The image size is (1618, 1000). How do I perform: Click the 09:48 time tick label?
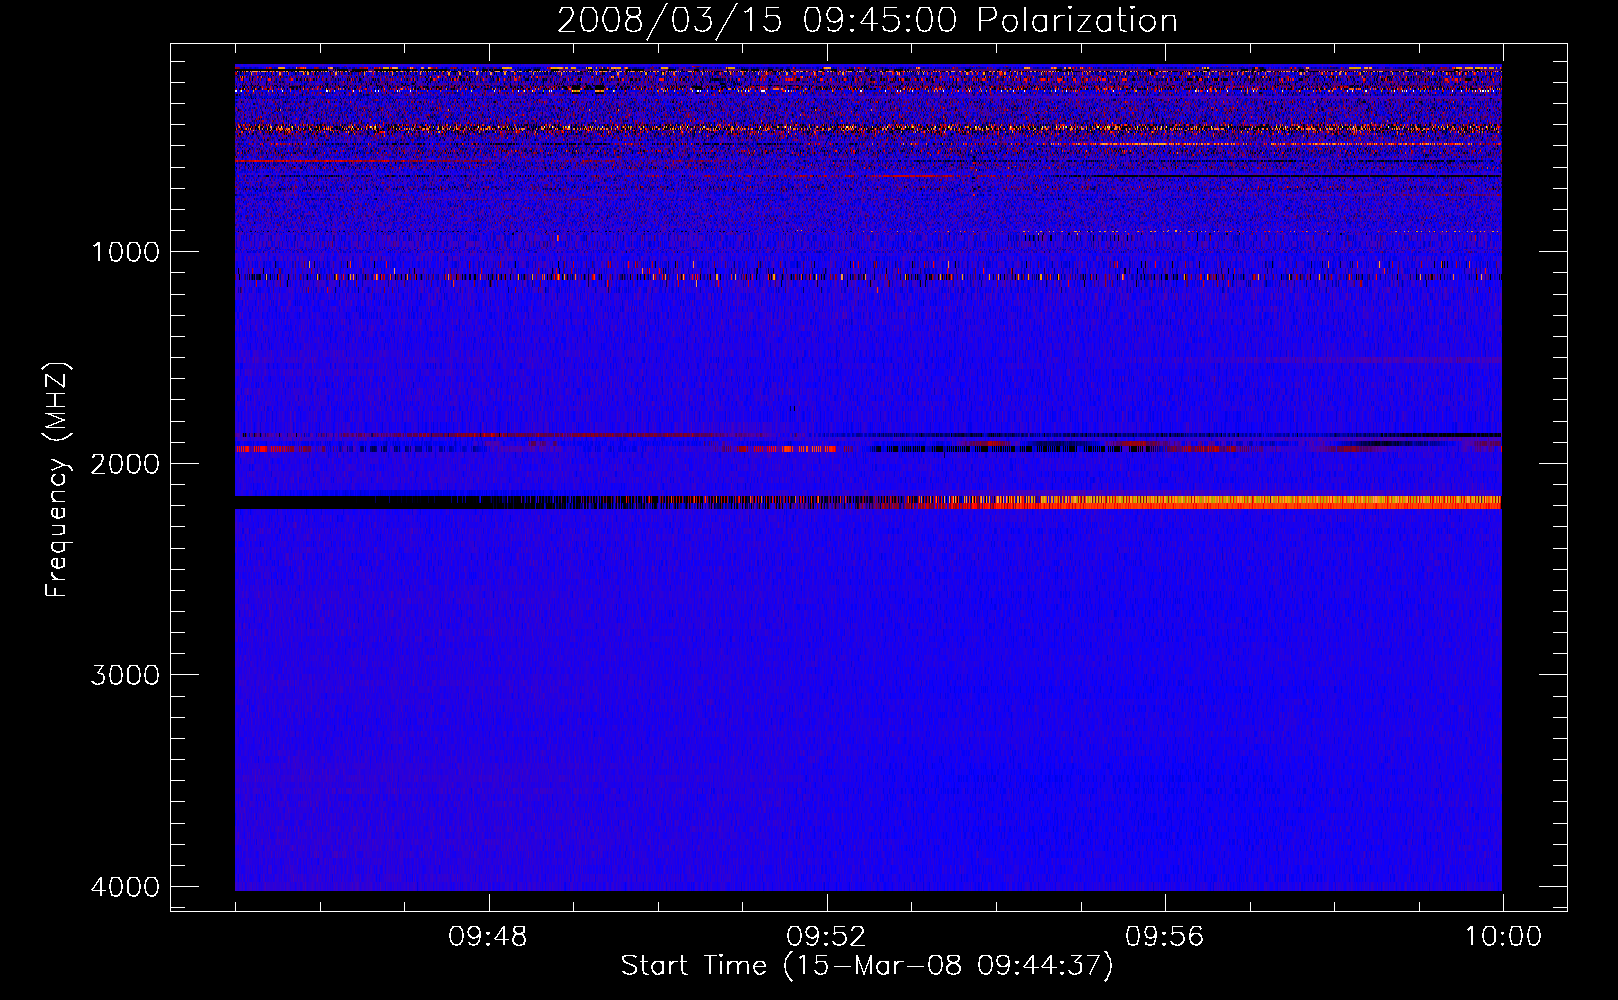pyautogui.click(x=488, y=937)
